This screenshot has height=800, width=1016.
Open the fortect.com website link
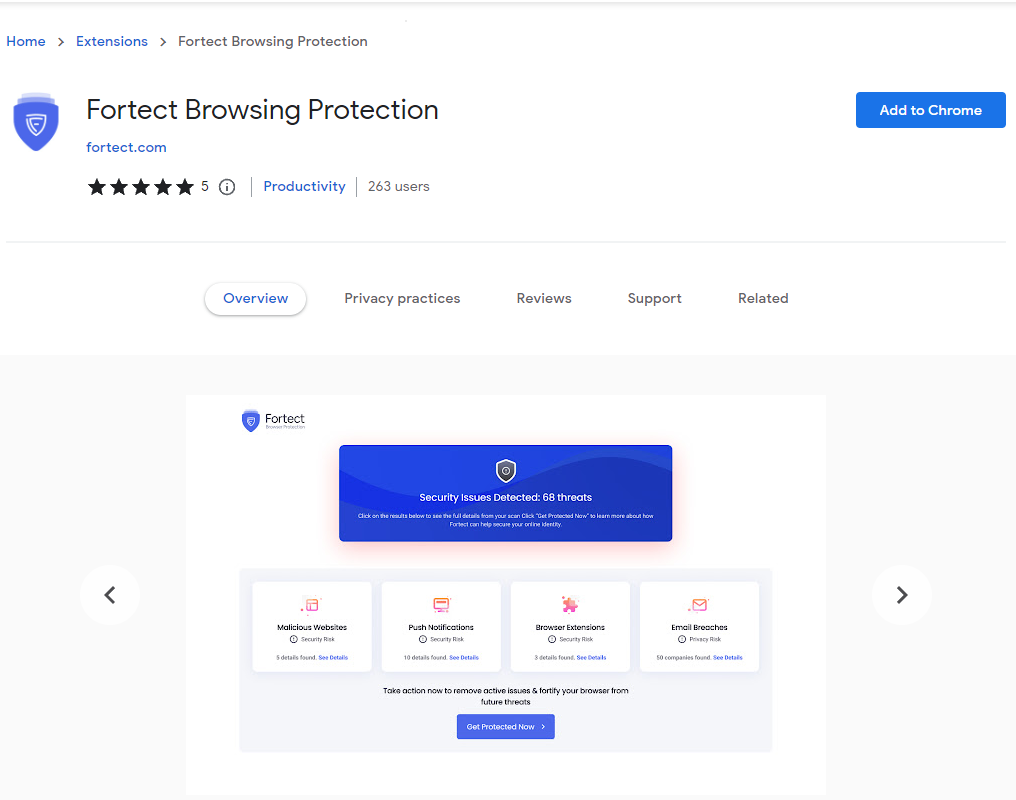tap(126, 147)
